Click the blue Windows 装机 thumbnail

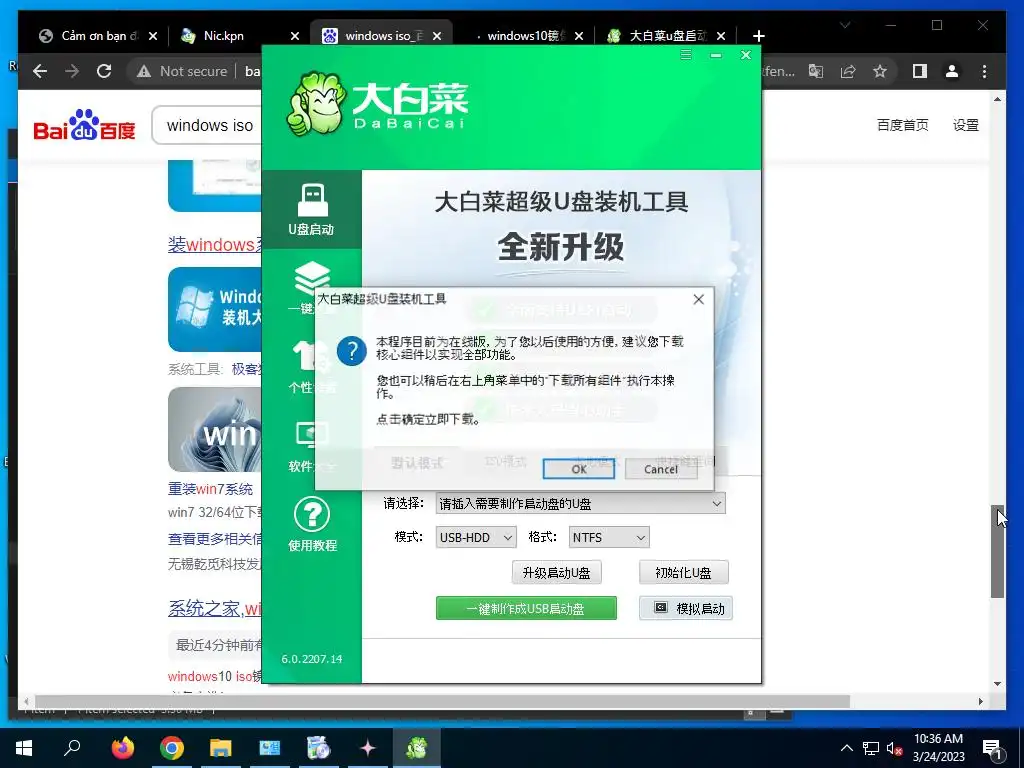(x=215, y=310)
